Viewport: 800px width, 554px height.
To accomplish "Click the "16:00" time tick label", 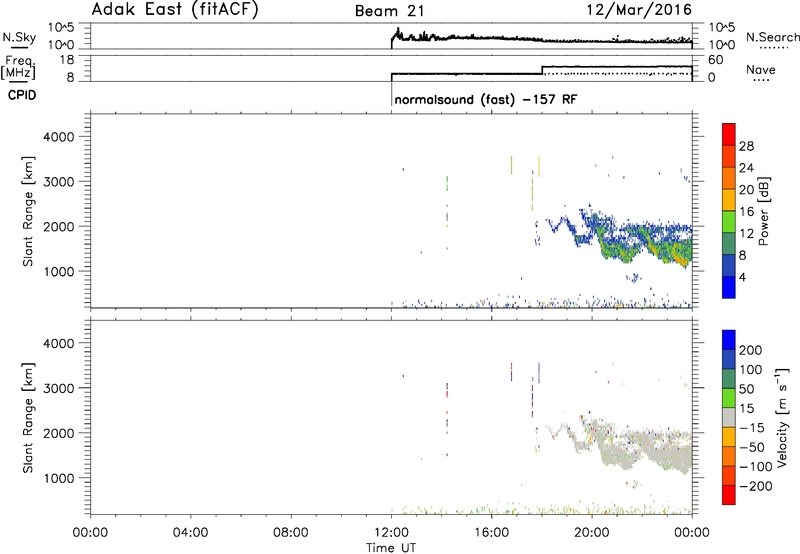I will 491,533.
